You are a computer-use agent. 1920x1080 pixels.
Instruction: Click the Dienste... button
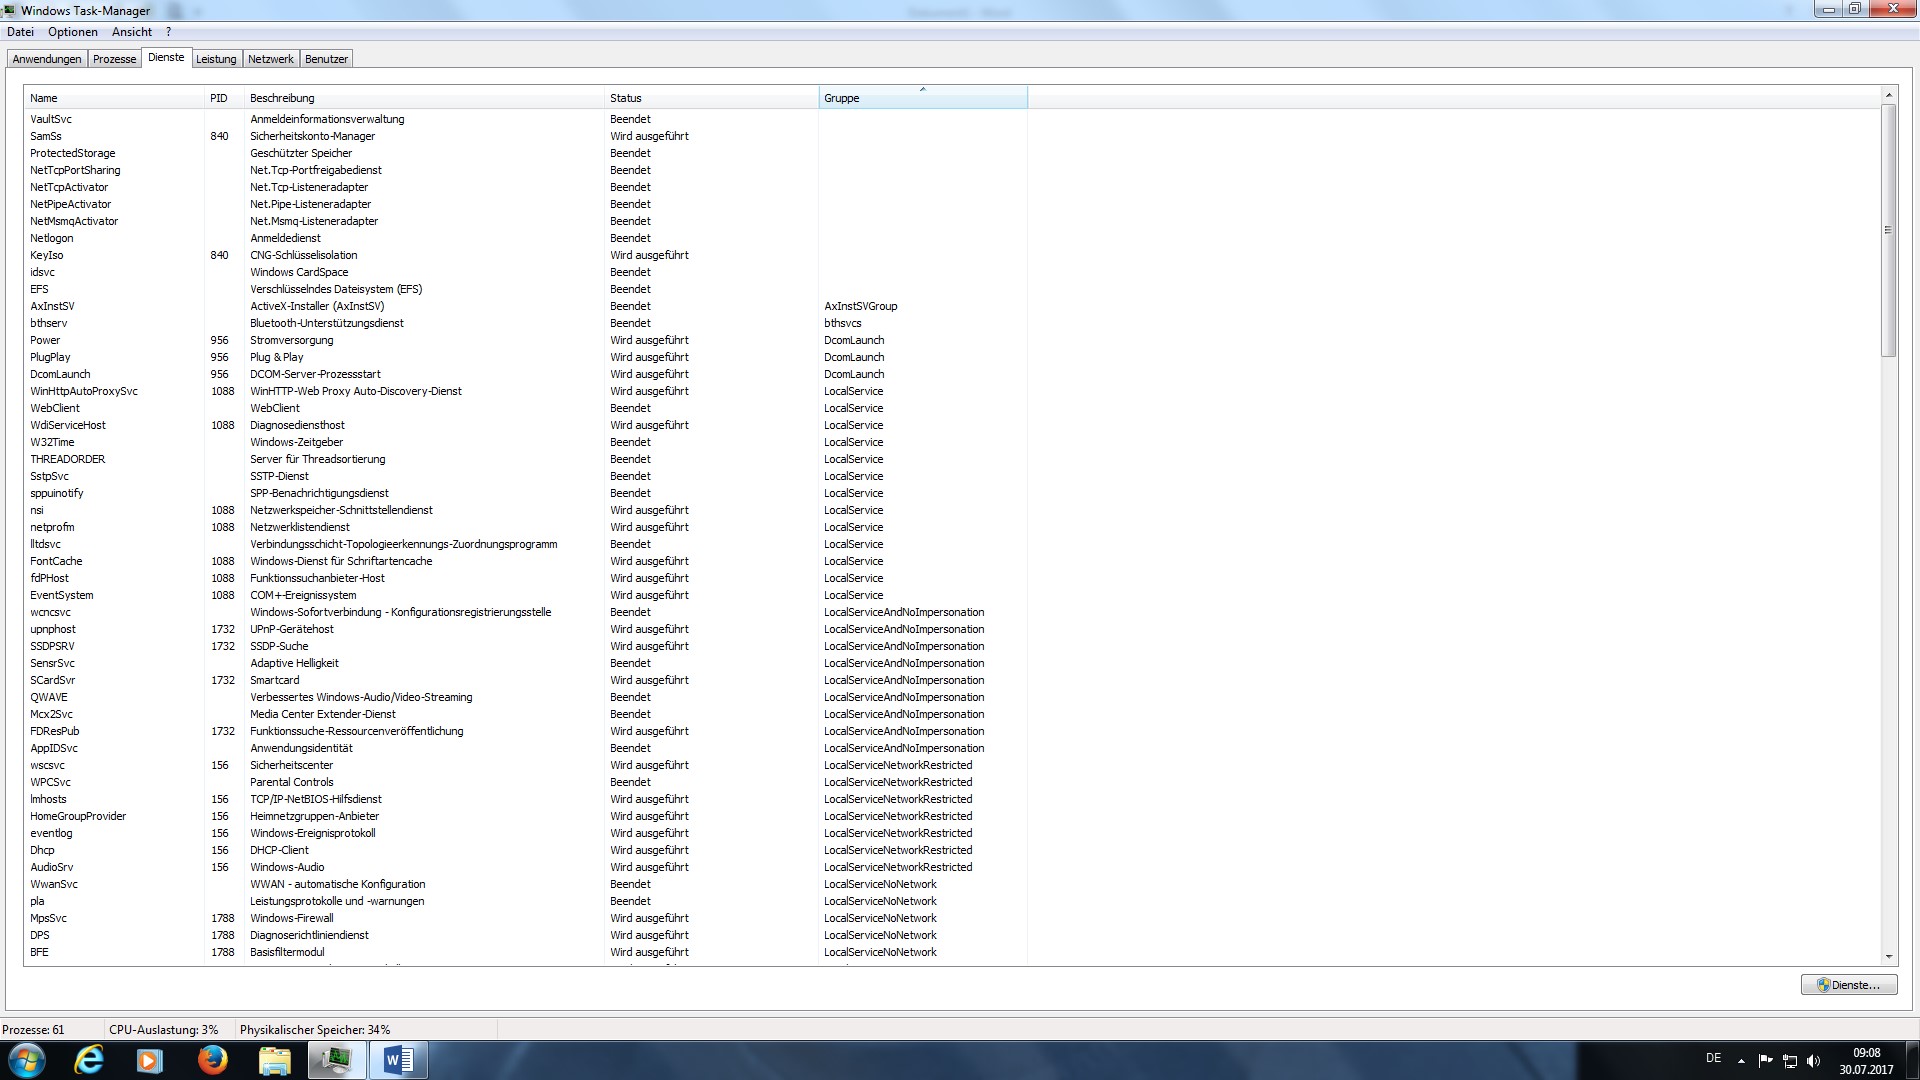tap(1848, 985)
